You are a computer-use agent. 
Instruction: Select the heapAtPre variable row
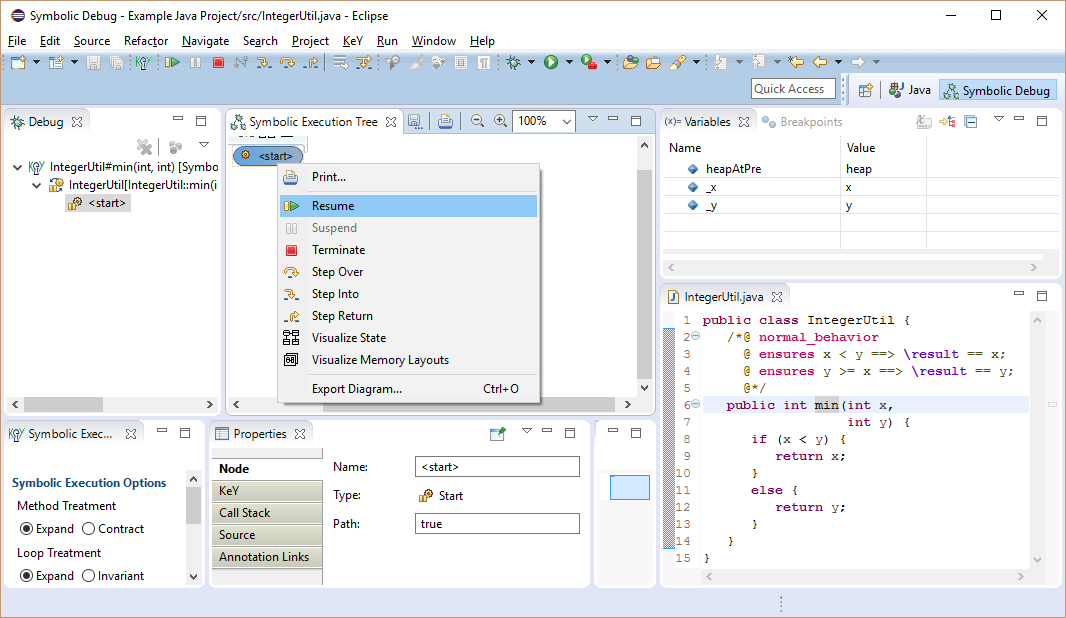coord(794,169)
